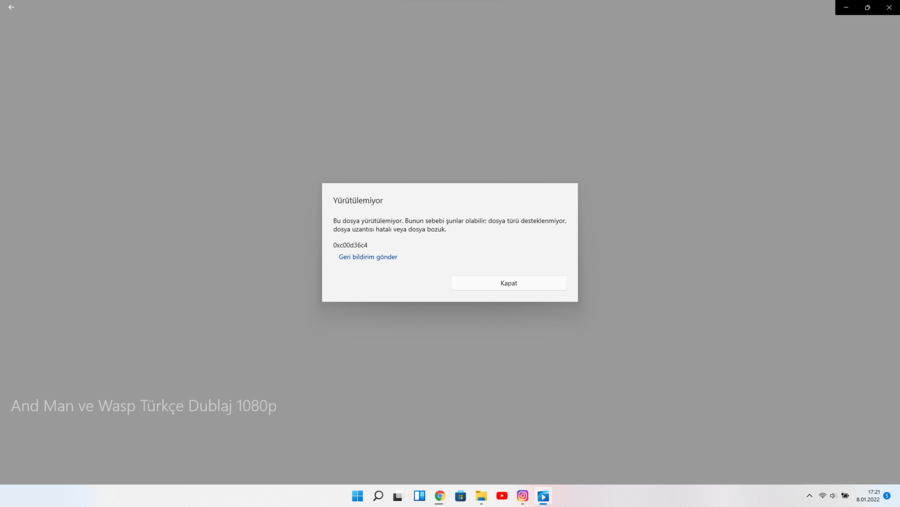Click the battery status icon
Screen dimensions: 900x507
click(x=845, y=496)
